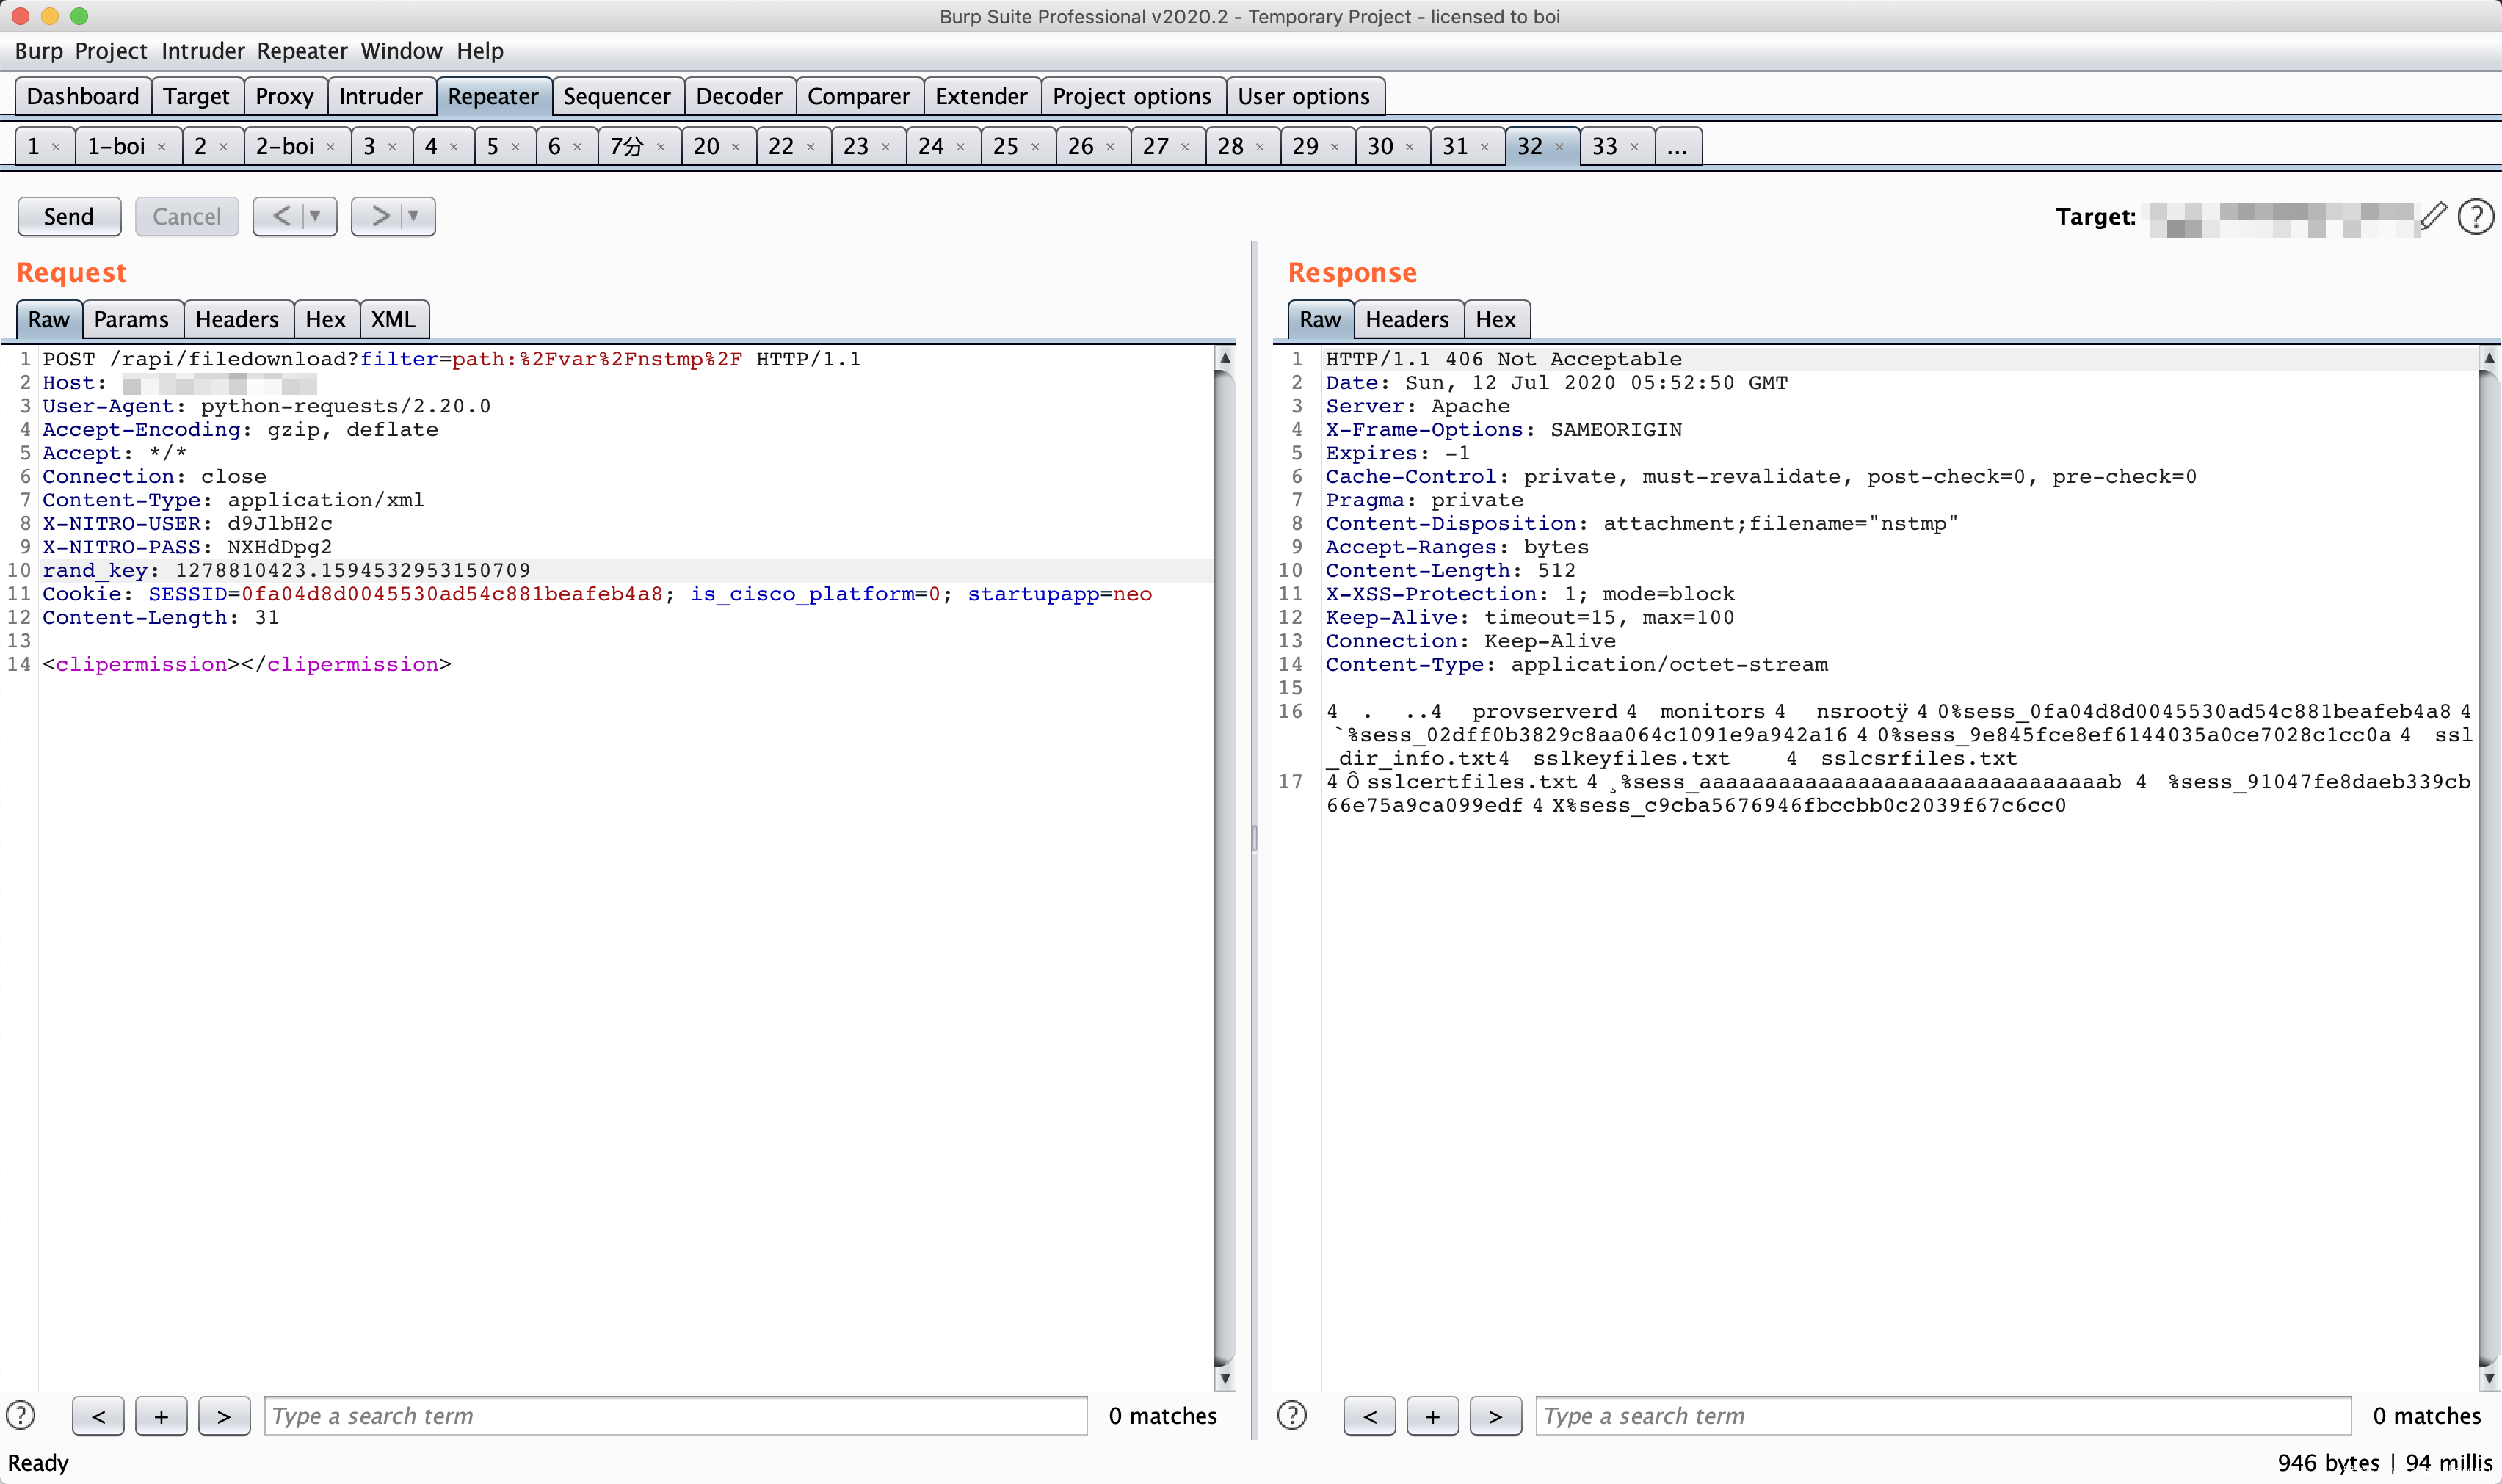Click the Send button

pos(68,216)
